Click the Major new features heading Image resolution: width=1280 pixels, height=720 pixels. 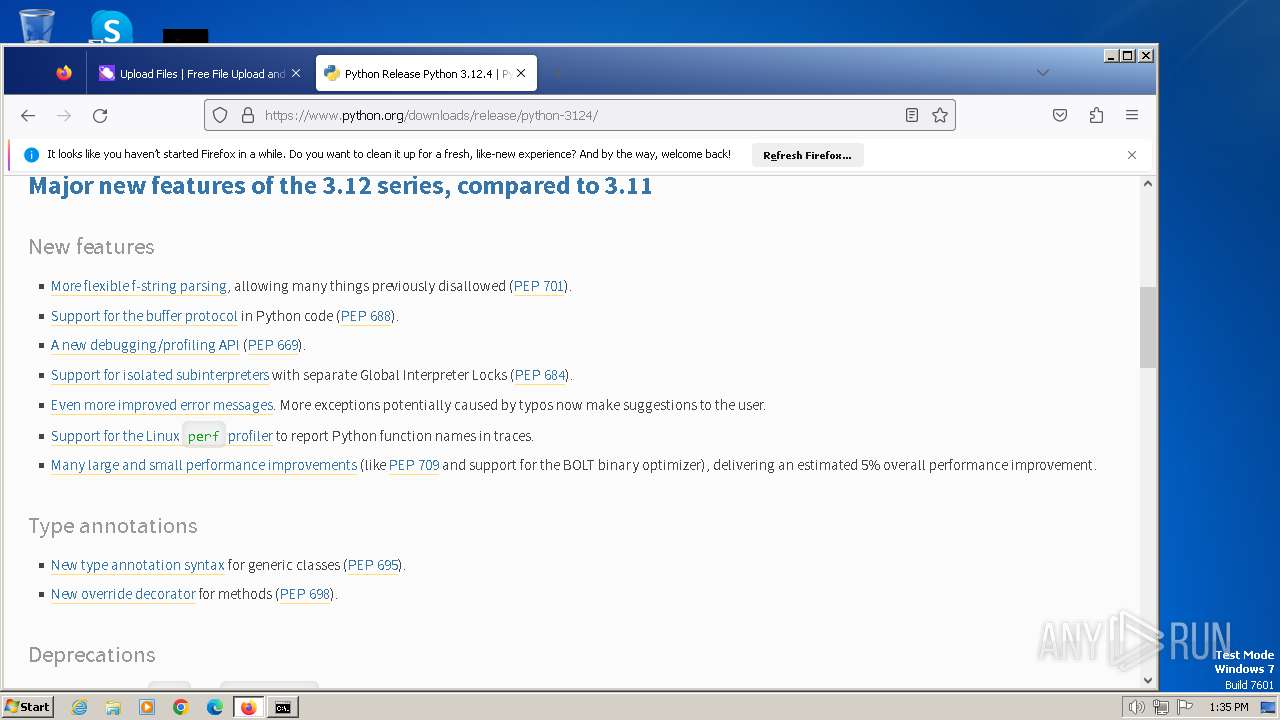[x=340, y=186]
